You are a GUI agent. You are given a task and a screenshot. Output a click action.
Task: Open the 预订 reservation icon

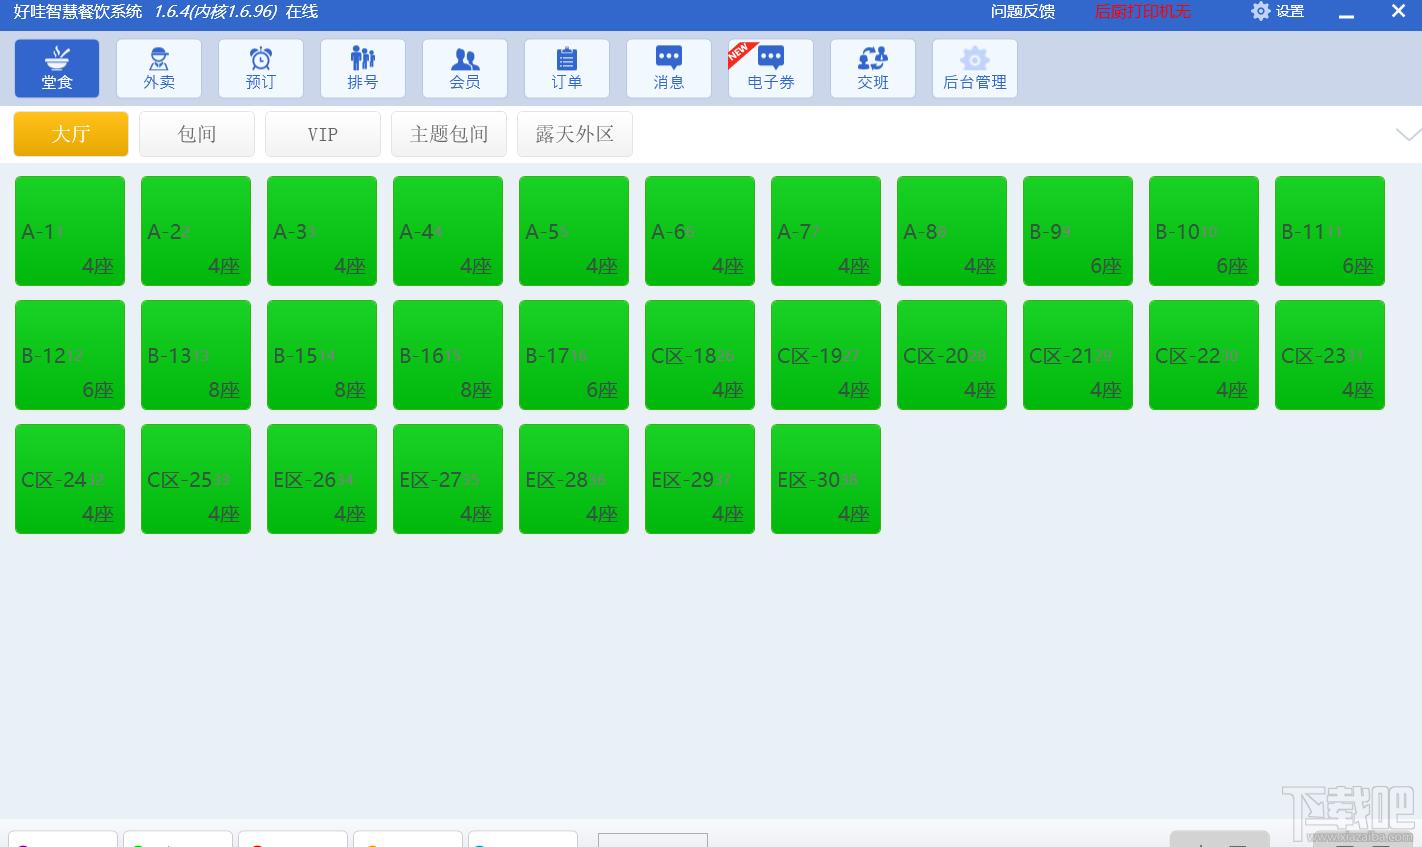[x=261, y=68]
